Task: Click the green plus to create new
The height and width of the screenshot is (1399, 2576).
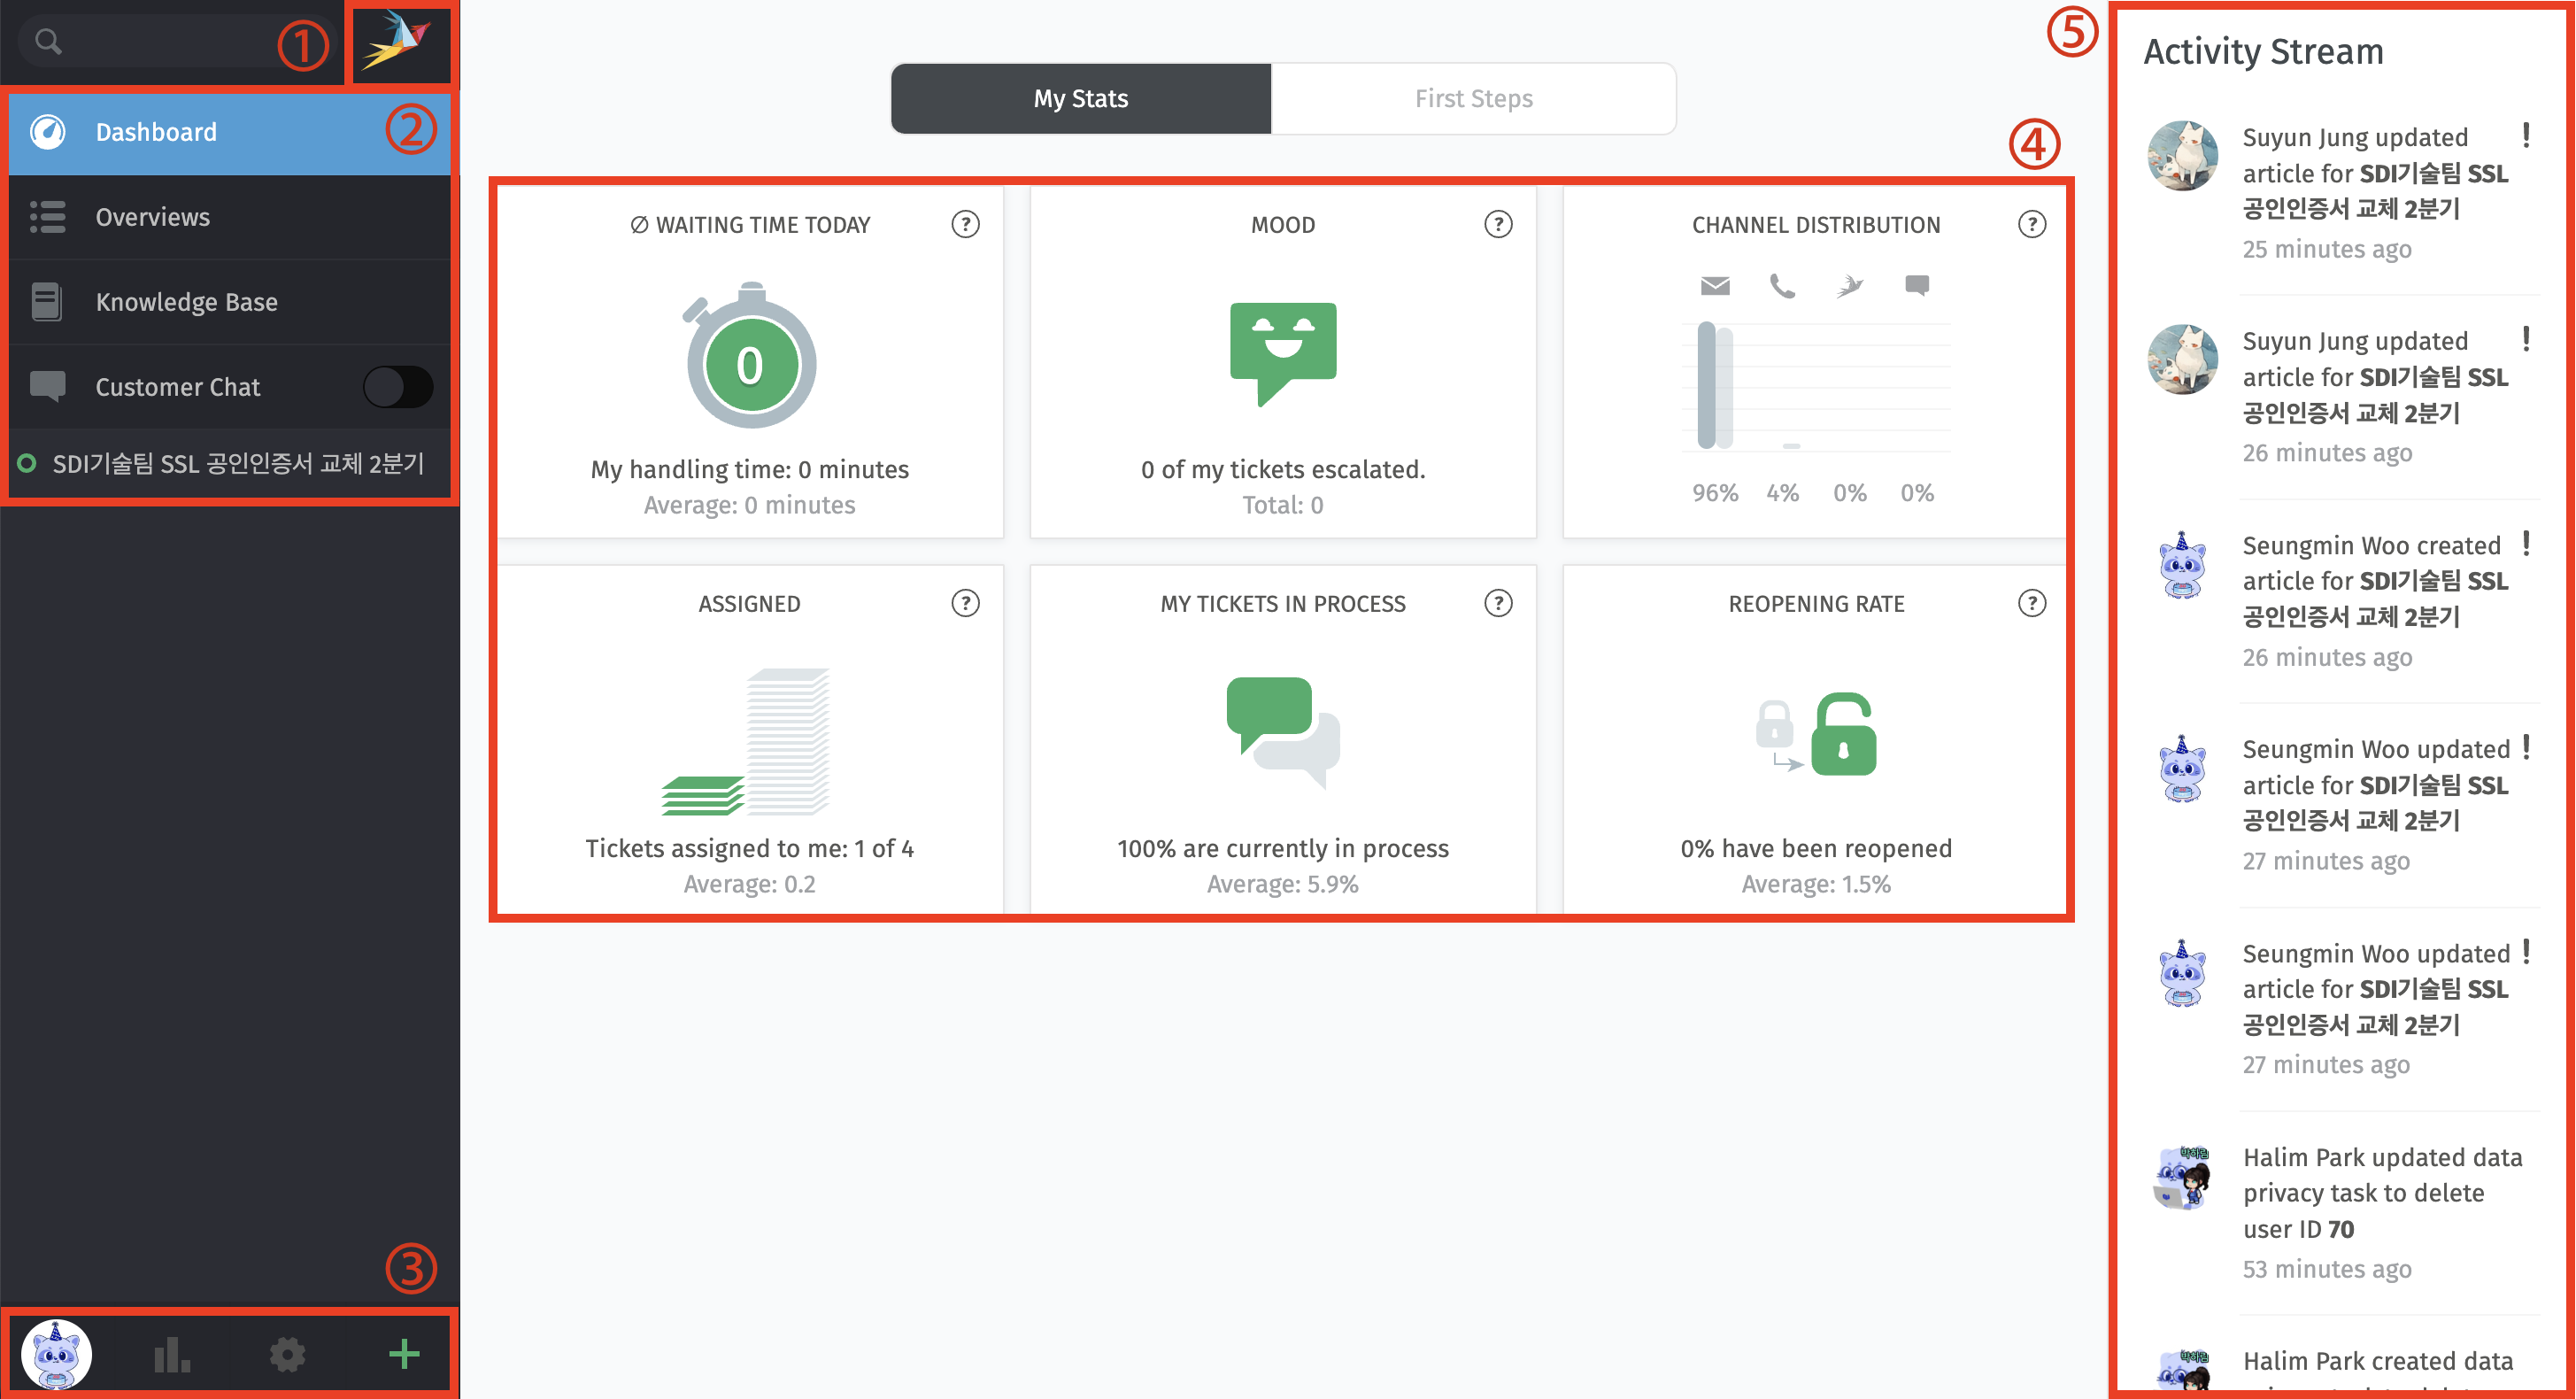Action: [404, 1353]
